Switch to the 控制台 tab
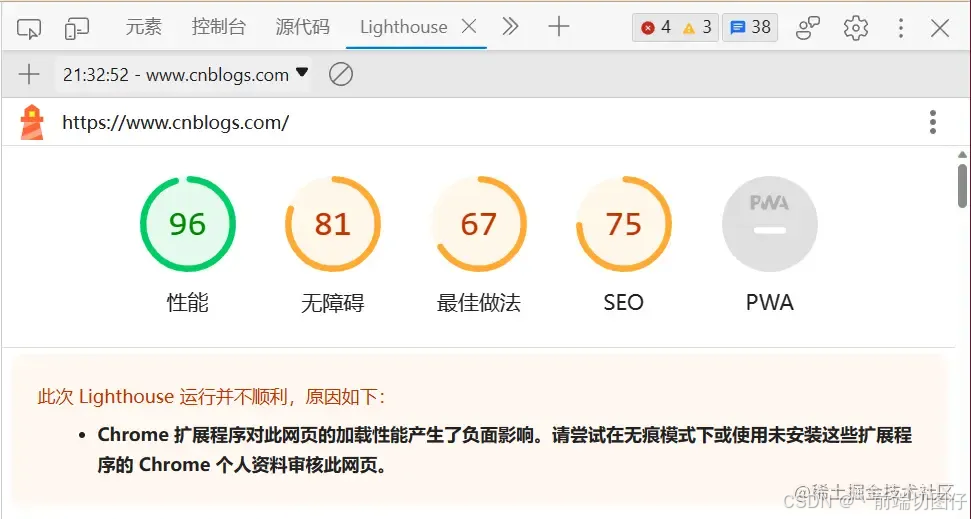This screenshot has height=519, width=971. [219, 27]
